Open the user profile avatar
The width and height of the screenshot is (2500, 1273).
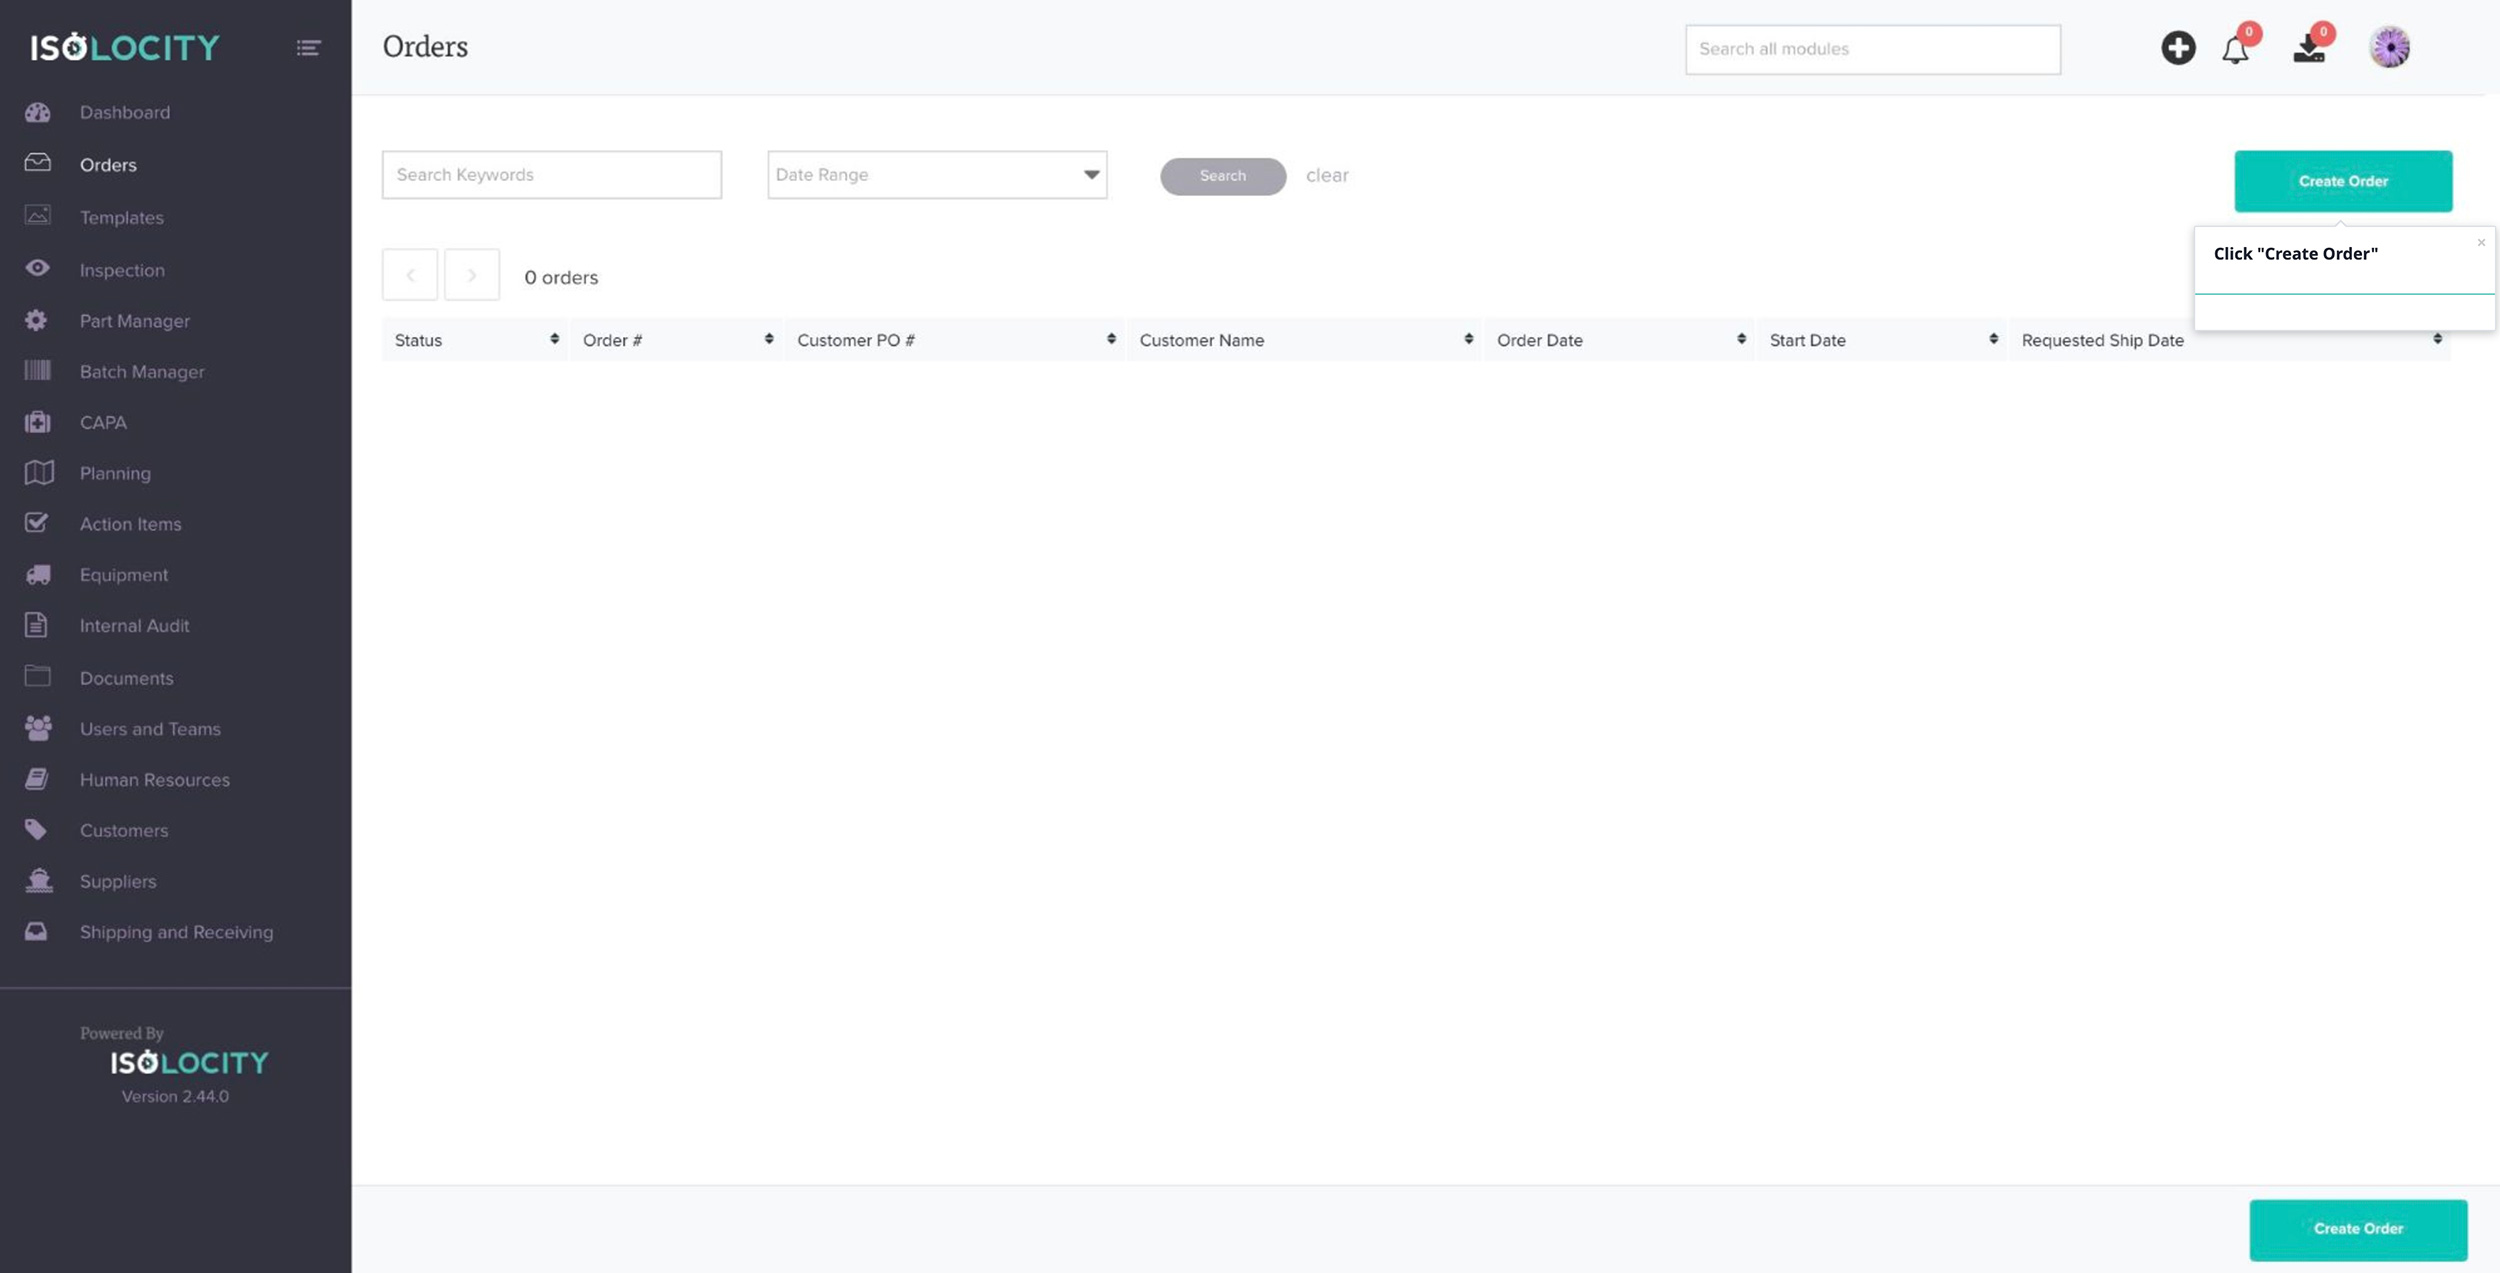pos(2390,47)
